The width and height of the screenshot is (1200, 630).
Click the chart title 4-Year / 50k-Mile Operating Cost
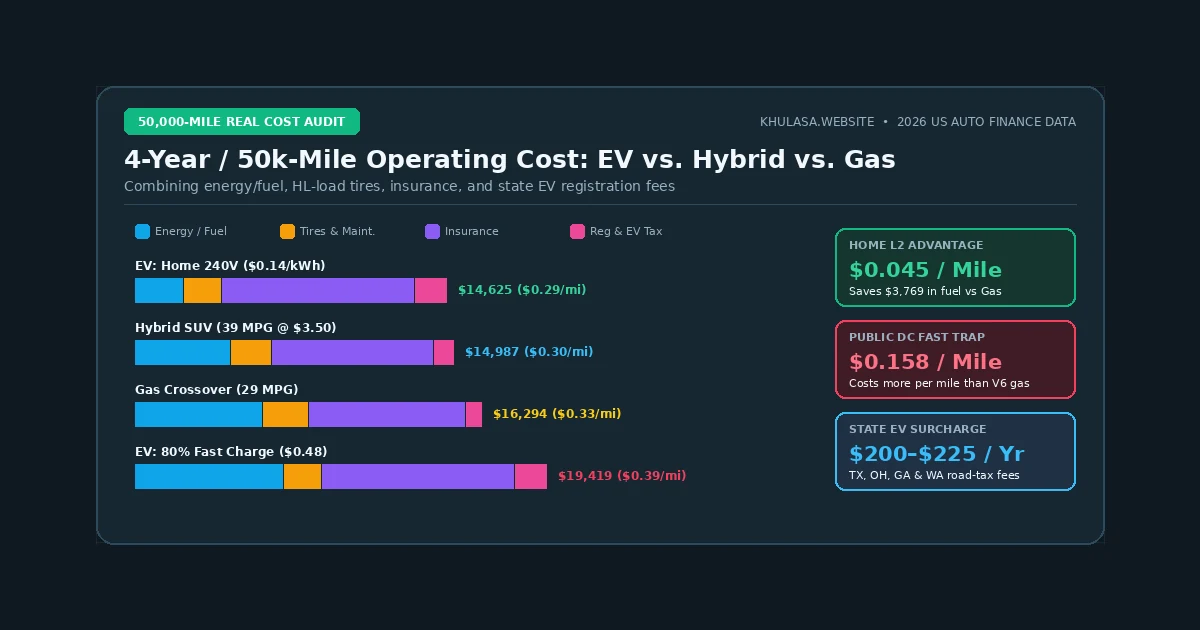pyautogui.click(x=510, y=160)
